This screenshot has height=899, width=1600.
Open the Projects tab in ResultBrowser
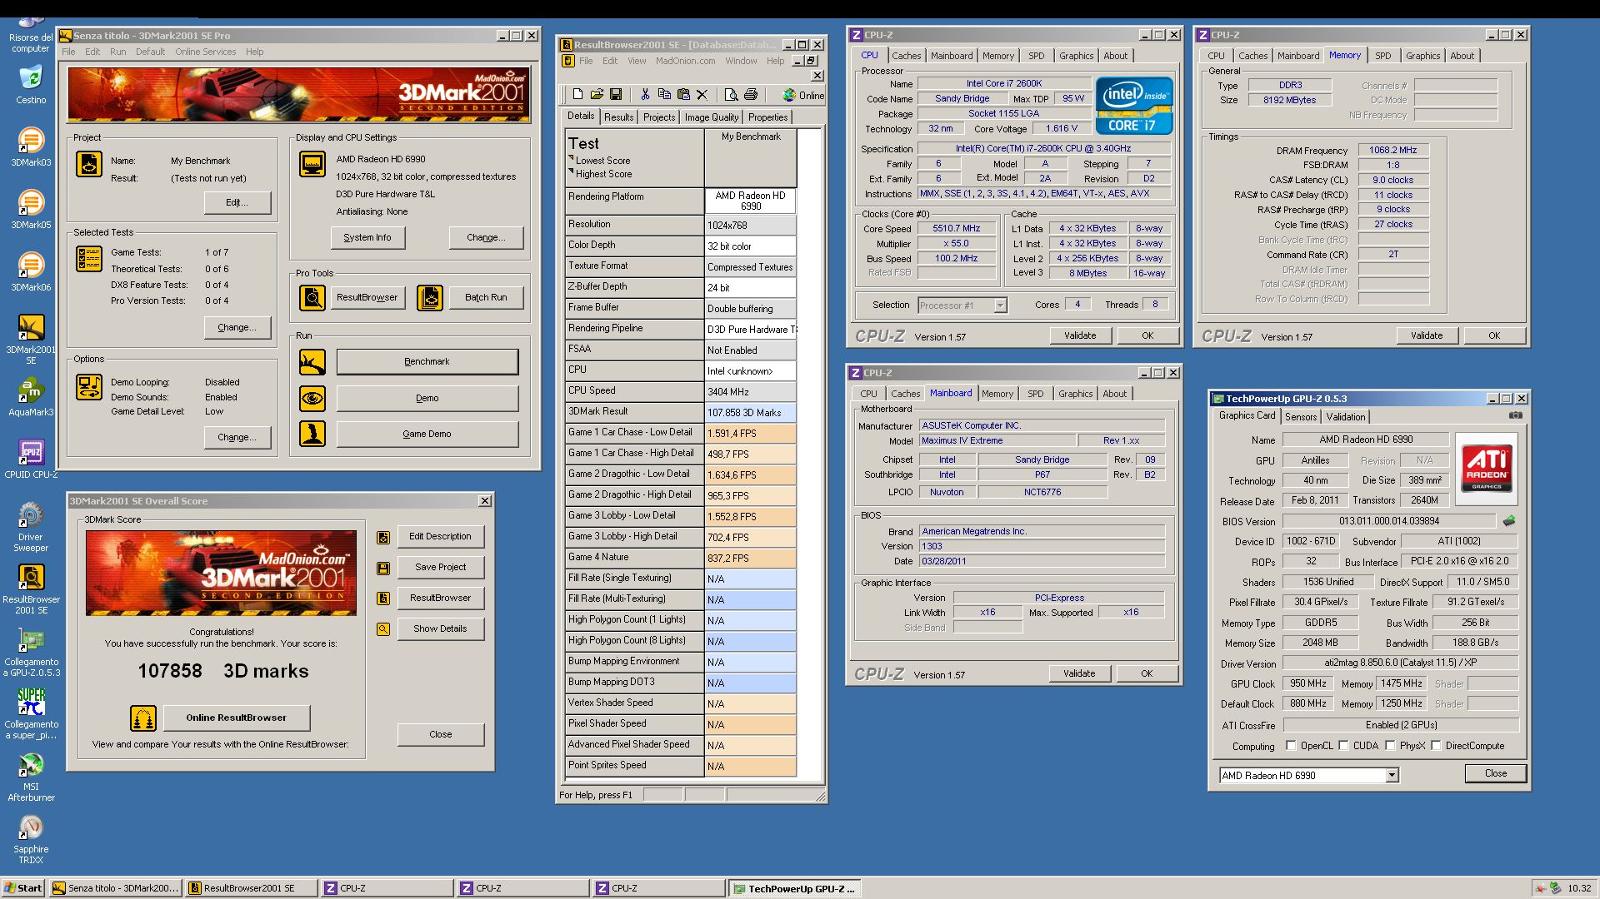click(x=659, y=117)
